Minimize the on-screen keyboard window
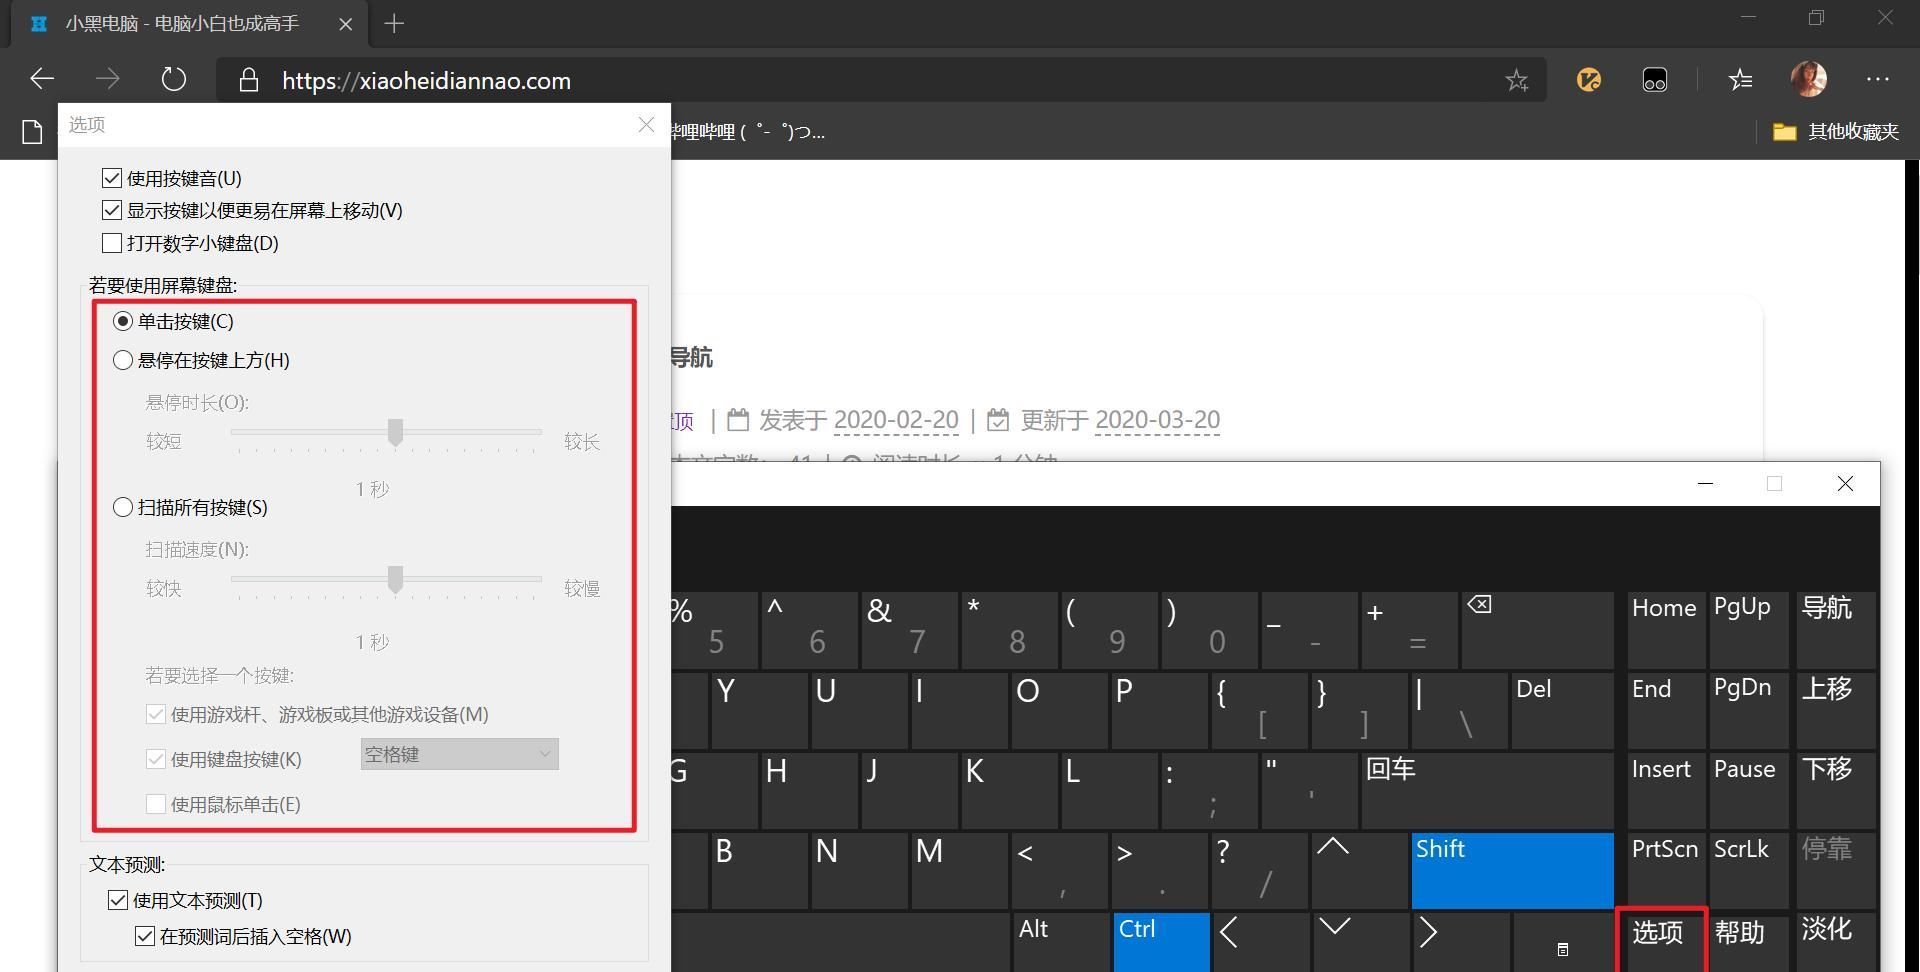This screenshot has height=972, width=1920. click(1706, 484)
